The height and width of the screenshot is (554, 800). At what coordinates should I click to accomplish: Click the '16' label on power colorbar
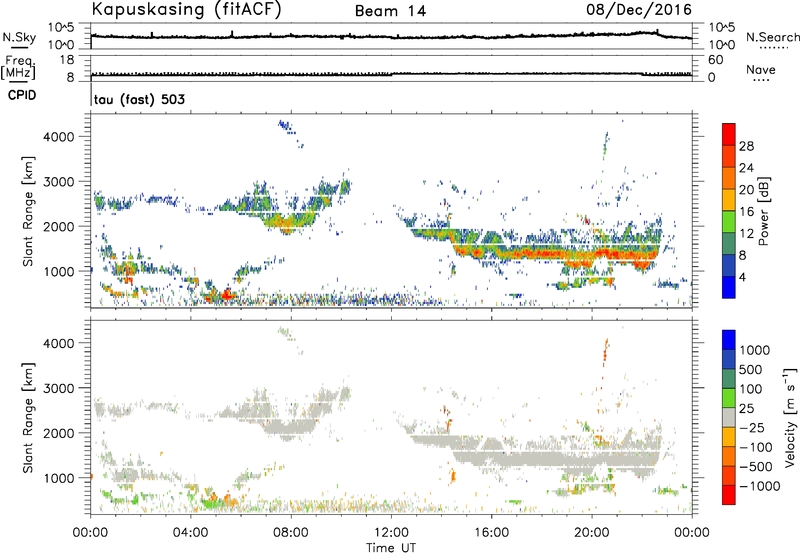[x=746, y=212]
